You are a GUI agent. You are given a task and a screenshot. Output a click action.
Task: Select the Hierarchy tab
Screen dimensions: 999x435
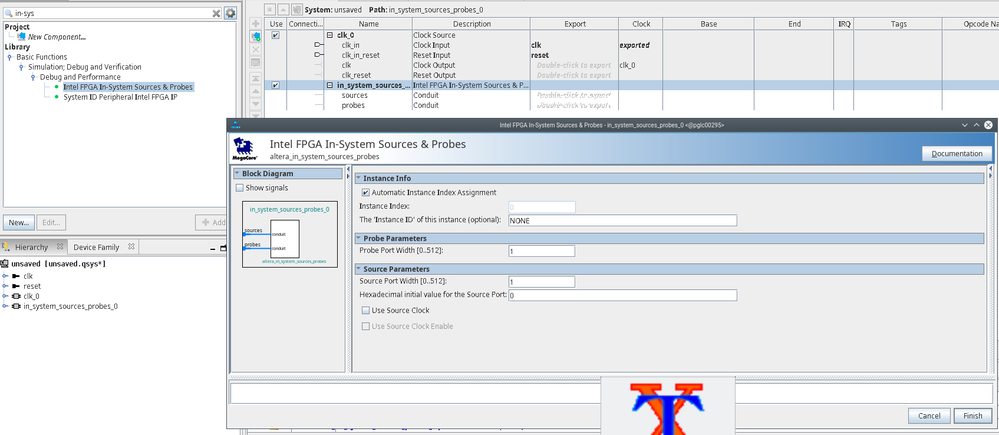point(30,247)
